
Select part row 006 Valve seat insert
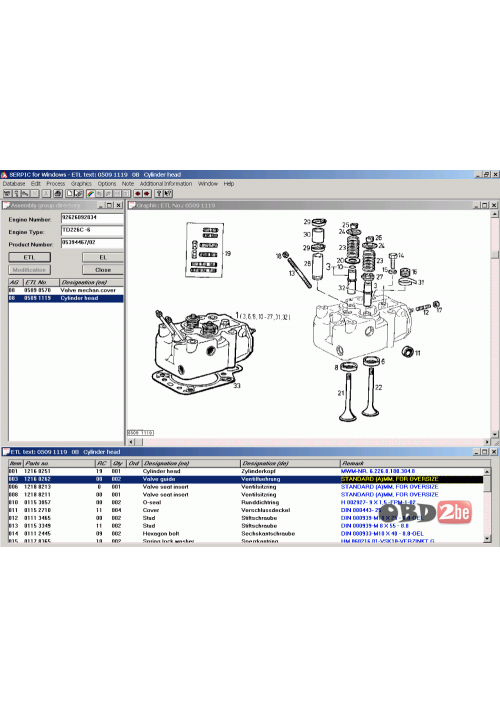(246, 487)
